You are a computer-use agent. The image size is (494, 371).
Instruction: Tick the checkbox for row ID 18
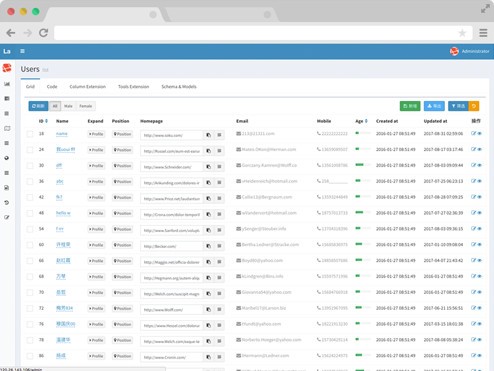[x=30, y=134]
